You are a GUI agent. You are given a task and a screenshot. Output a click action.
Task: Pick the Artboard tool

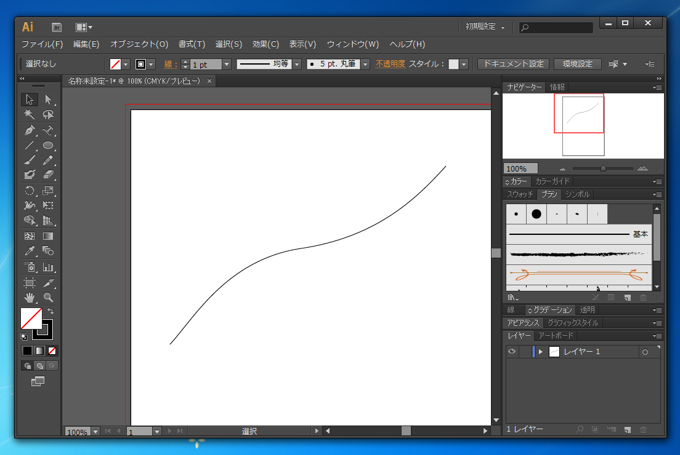click(x=29, y=283)
